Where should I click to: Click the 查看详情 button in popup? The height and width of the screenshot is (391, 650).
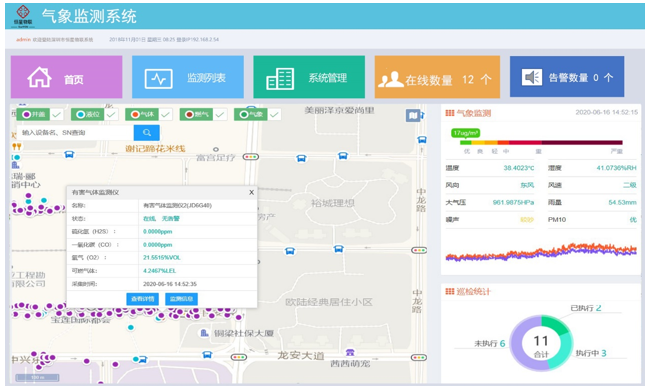pyautogui.click(x=142, y=299)
